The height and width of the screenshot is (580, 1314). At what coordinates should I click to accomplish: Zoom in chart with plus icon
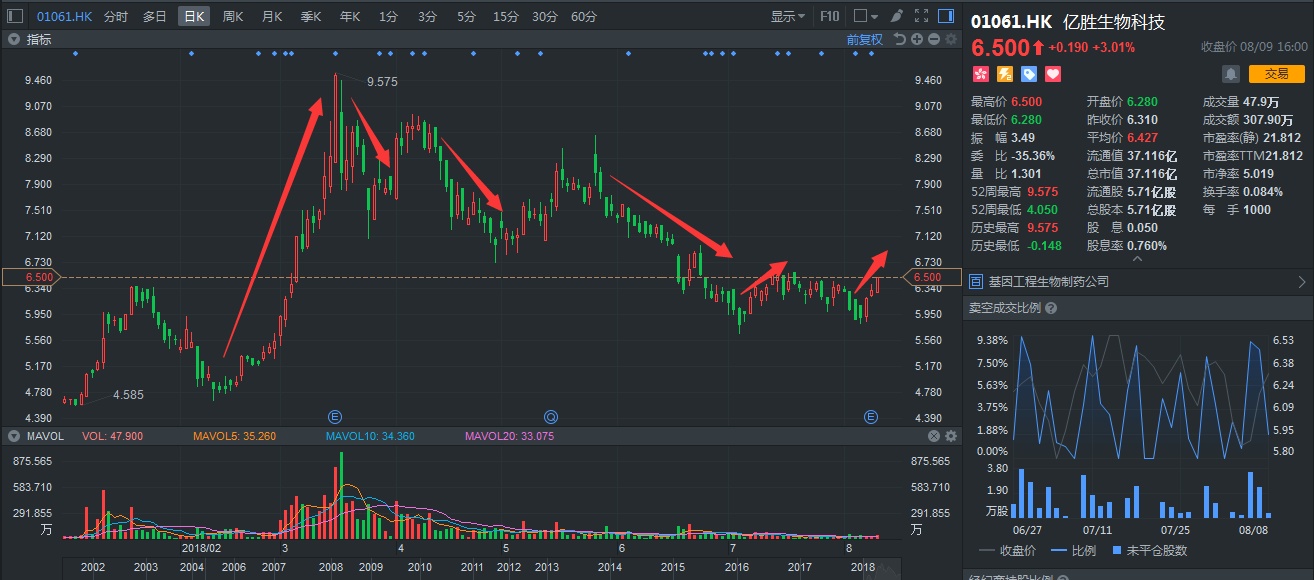pyautogui.click(x=917, y=39)
